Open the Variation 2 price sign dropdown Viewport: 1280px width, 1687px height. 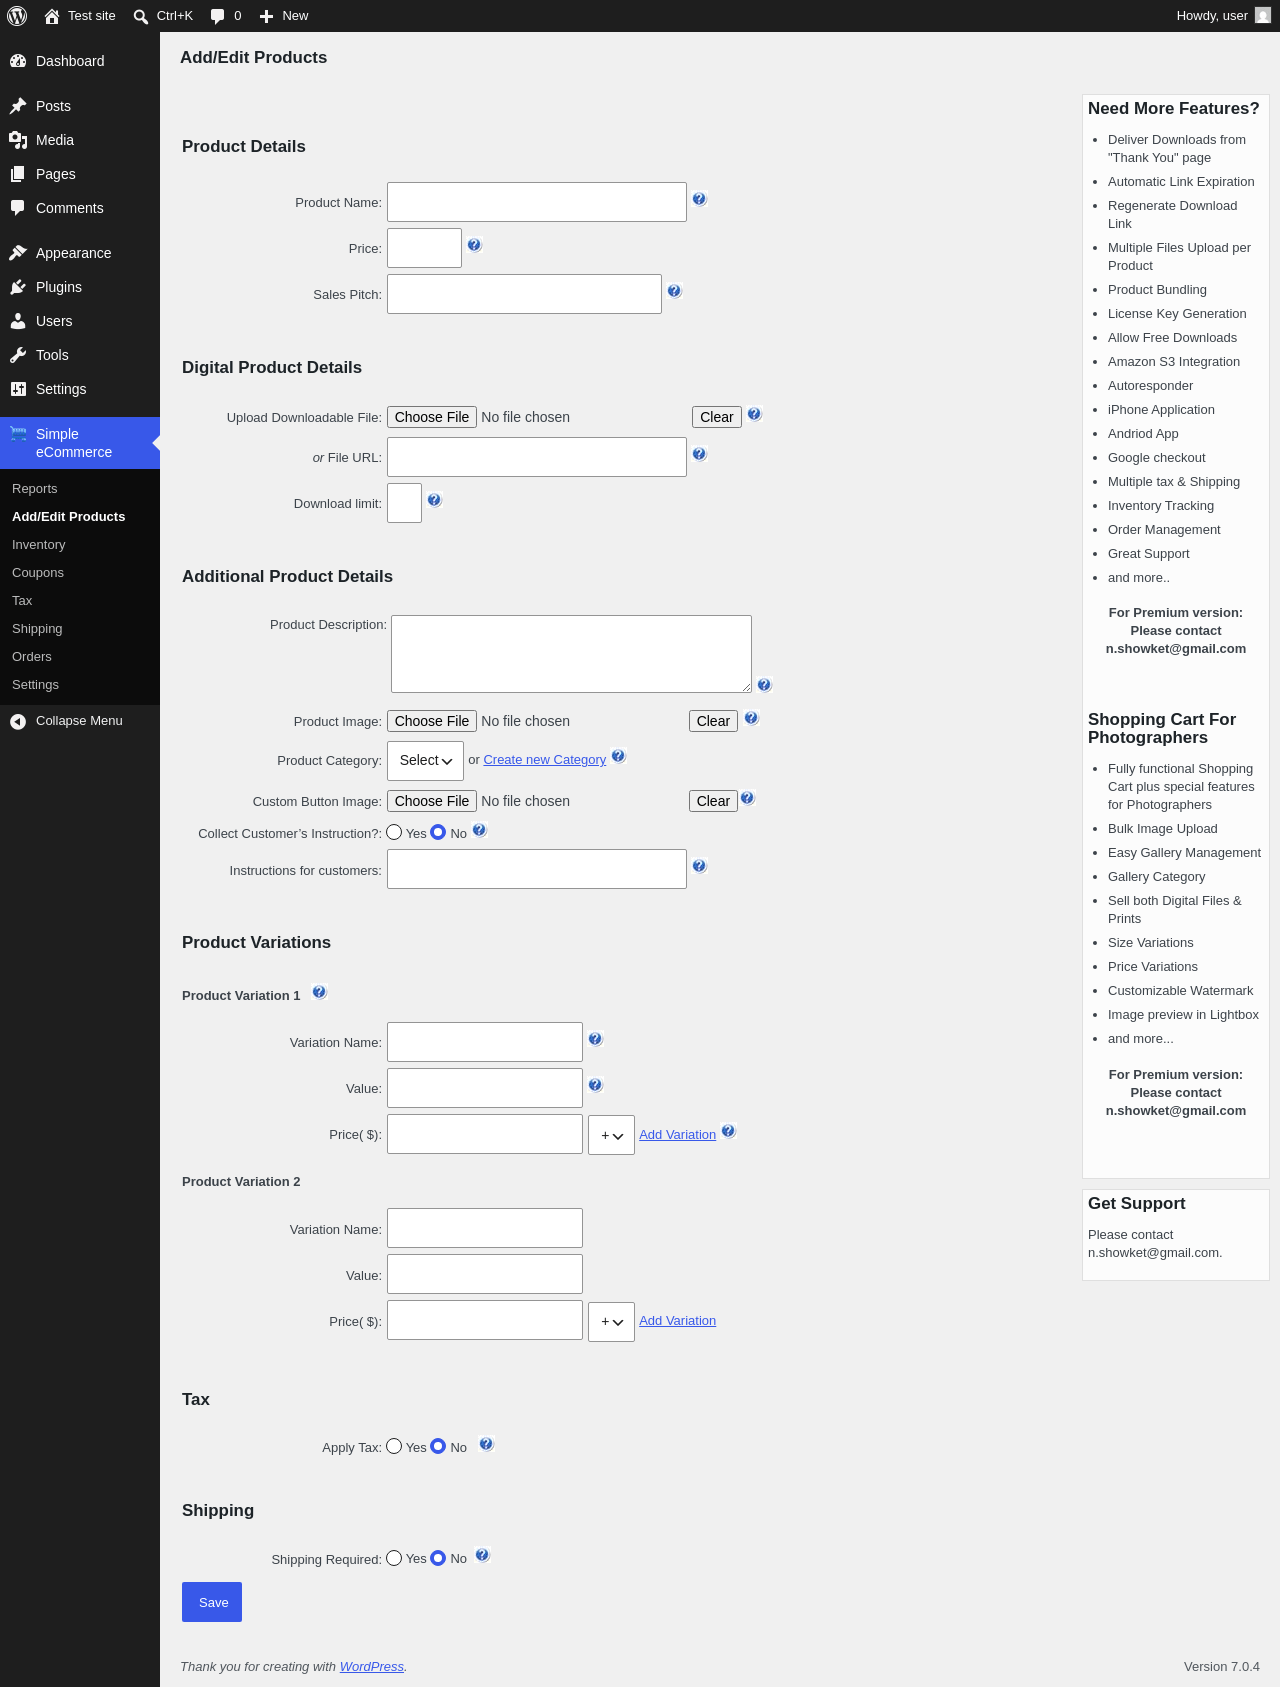pos(611,1322)
